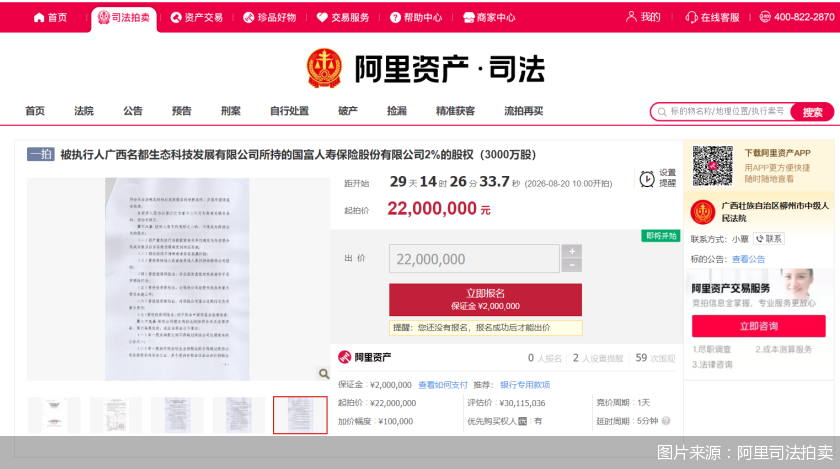Click the 即将开始 status badge

(661, 236)
